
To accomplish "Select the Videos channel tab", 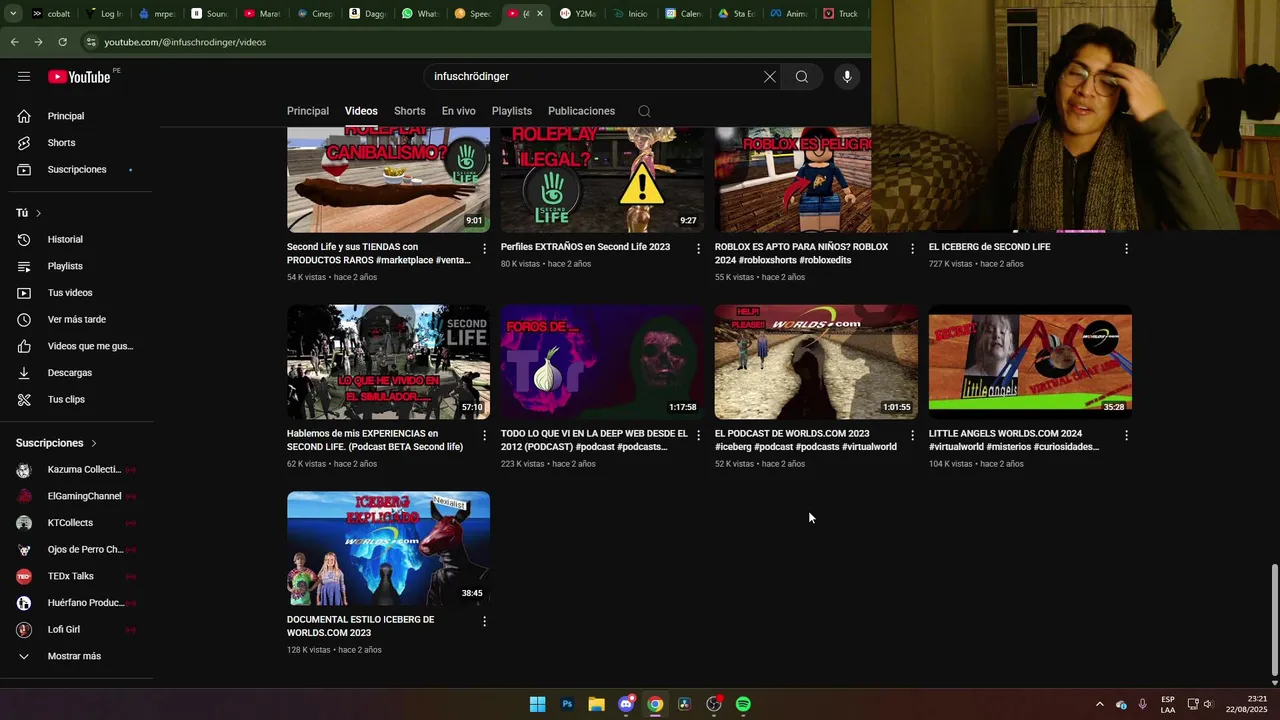I will point(361,111).
